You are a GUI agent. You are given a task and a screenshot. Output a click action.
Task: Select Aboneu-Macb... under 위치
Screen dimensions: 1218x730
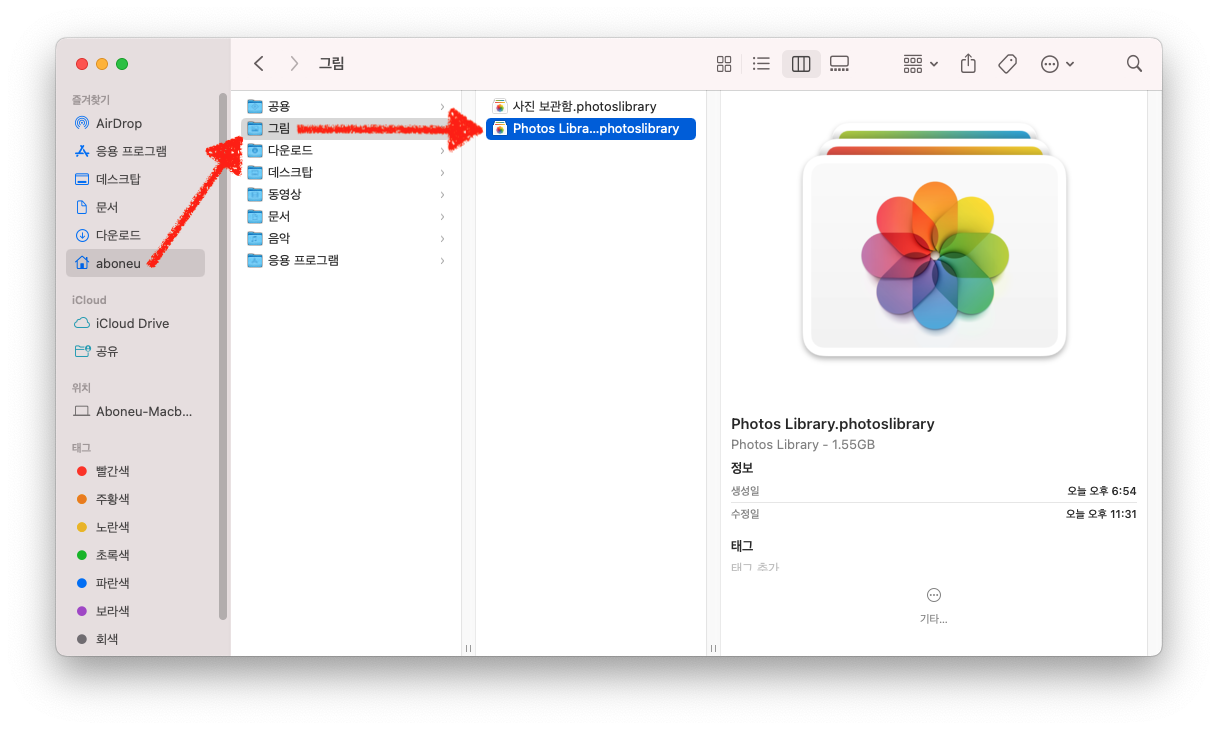click(135, 411)
